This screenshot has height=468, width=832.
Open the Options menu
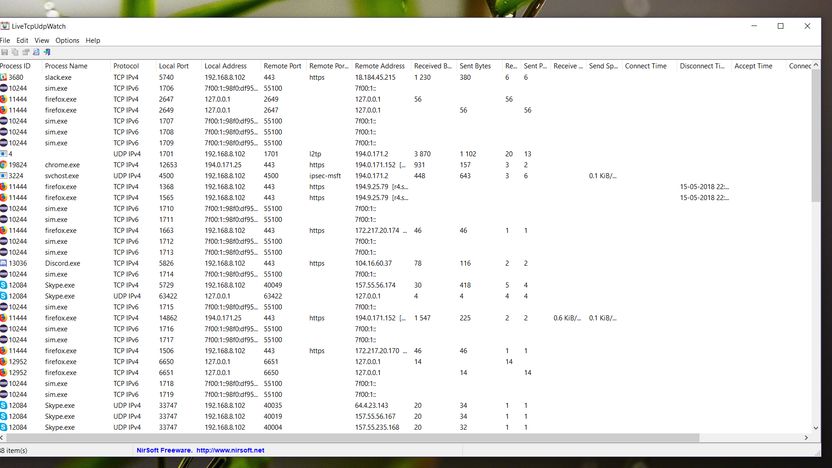(67, 40)
